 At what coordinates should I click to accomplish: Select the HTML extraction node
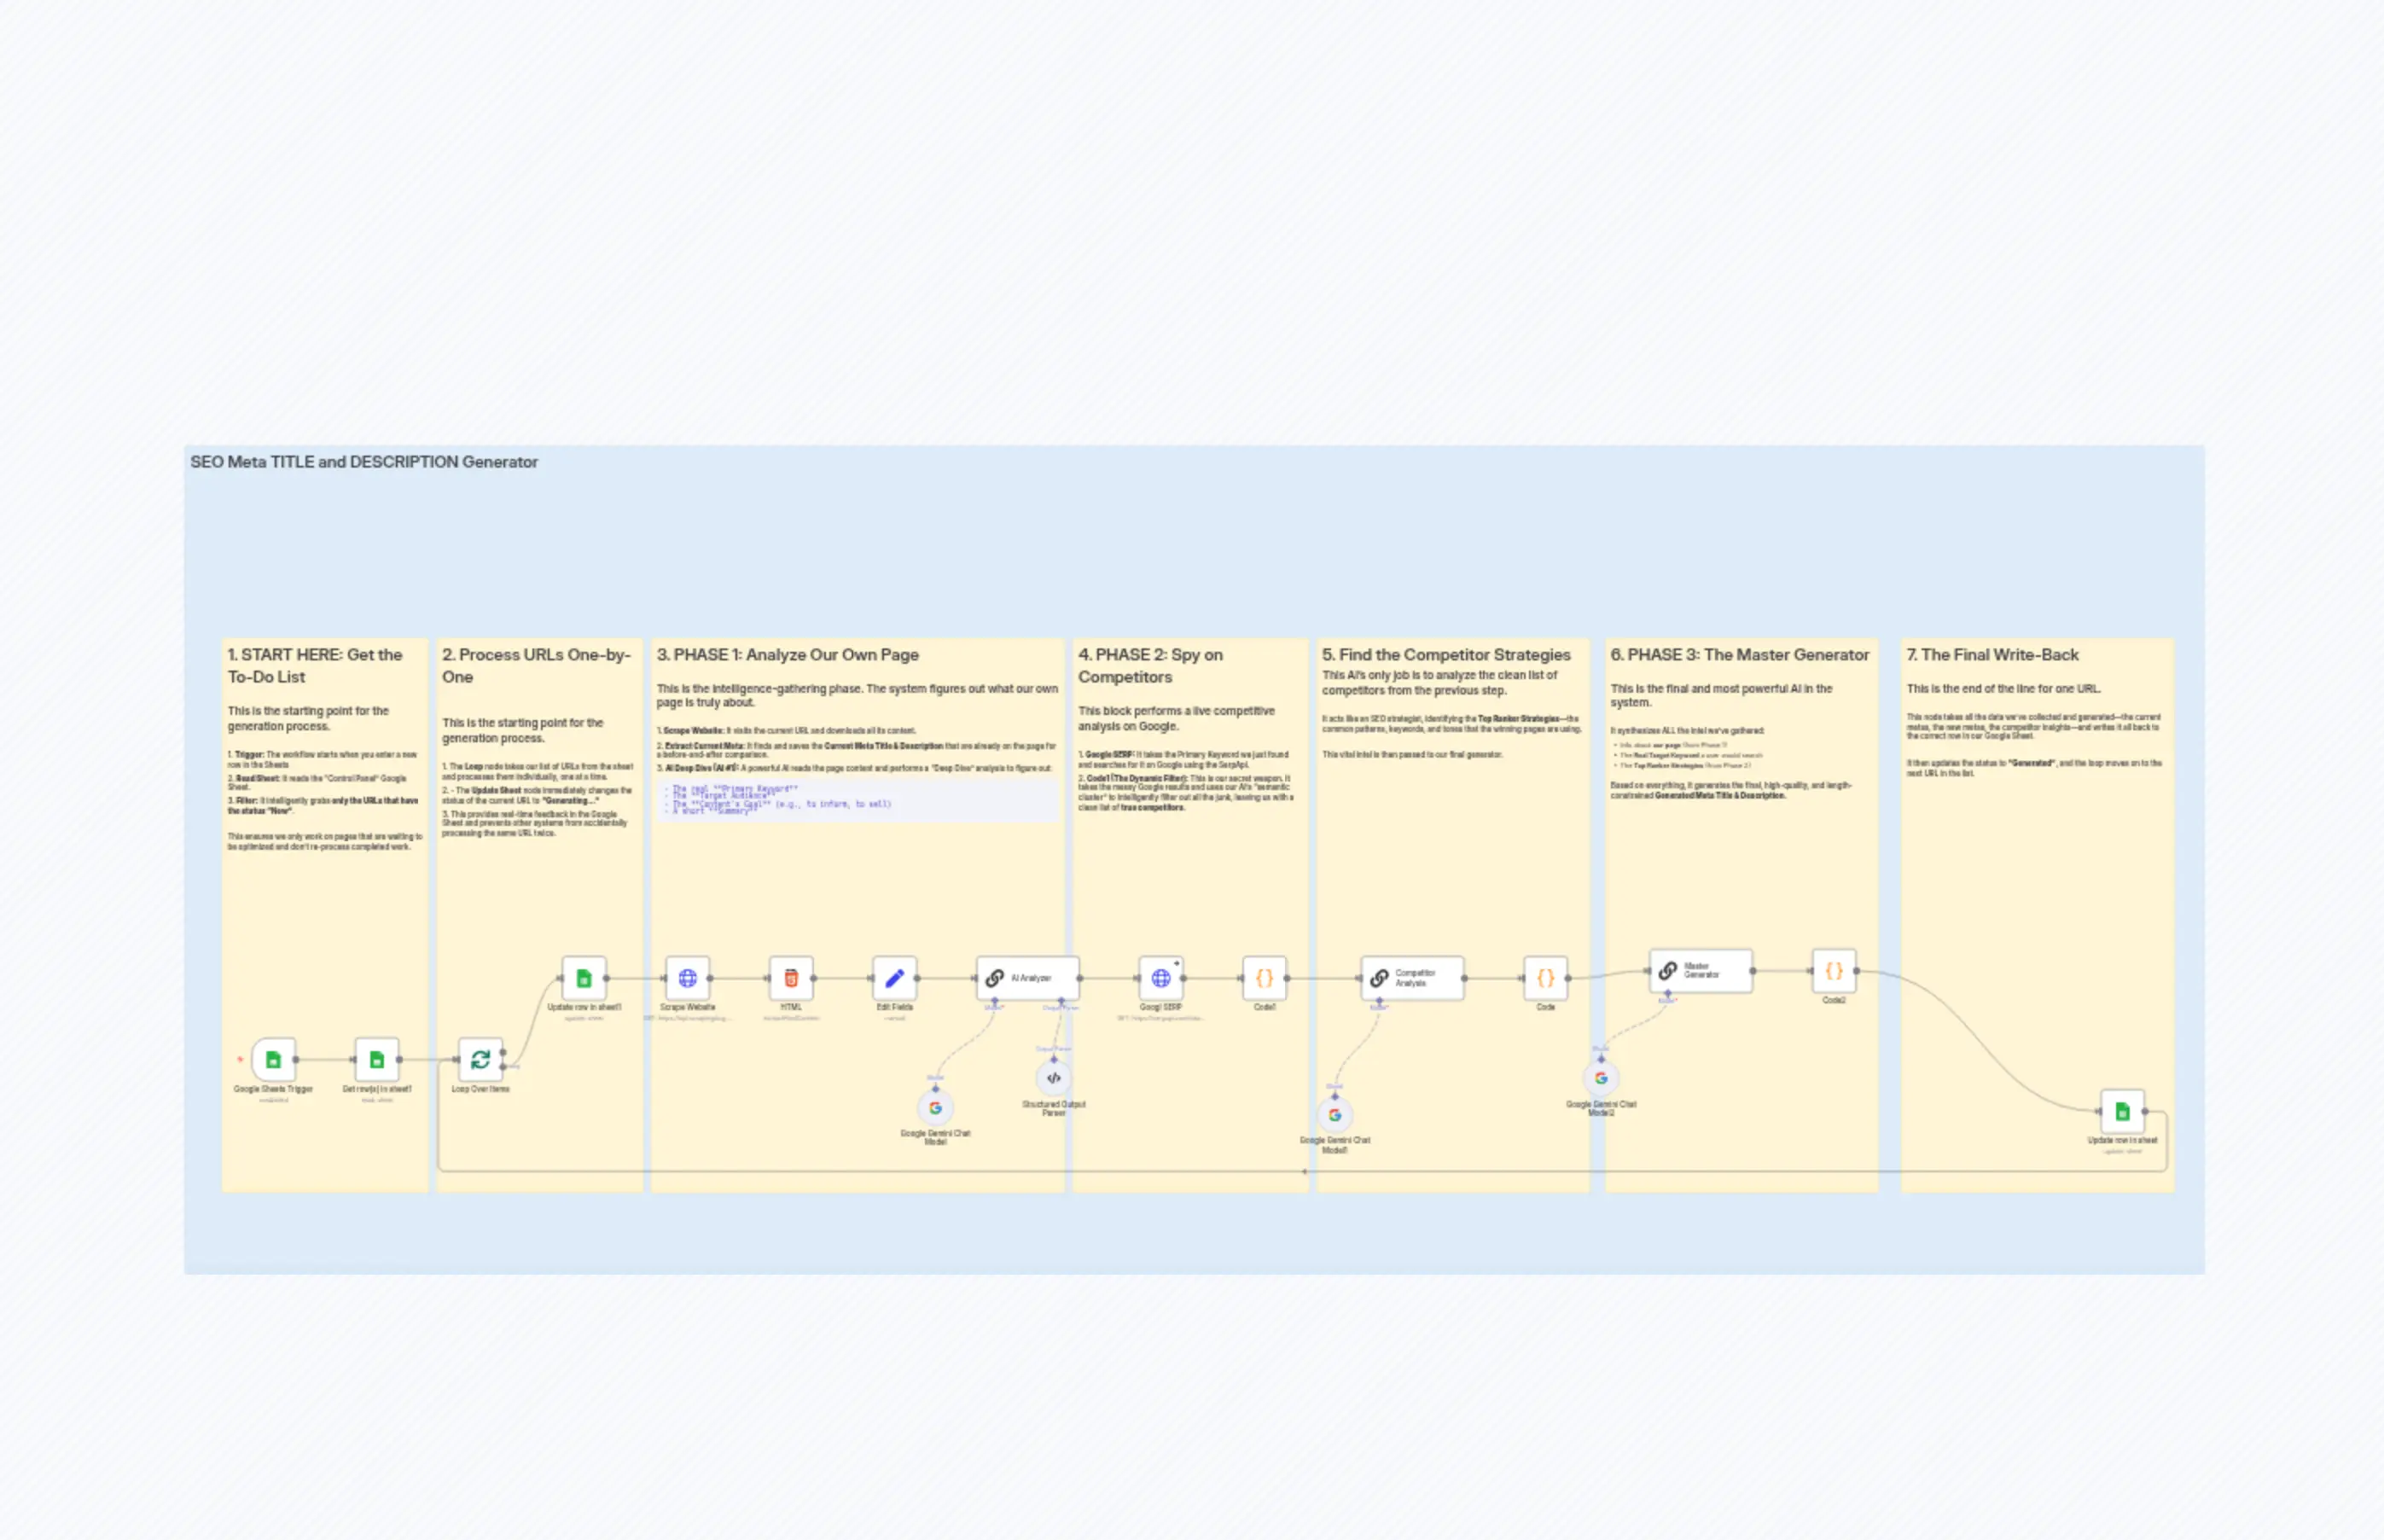pyautogui.click(x=791, y=978)
